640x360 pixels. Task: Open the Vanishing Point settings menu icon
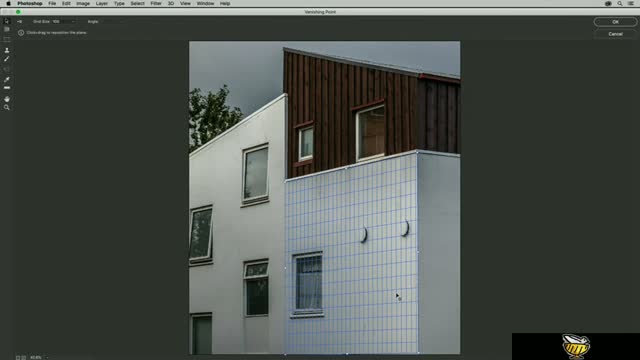tap(20, 22)
